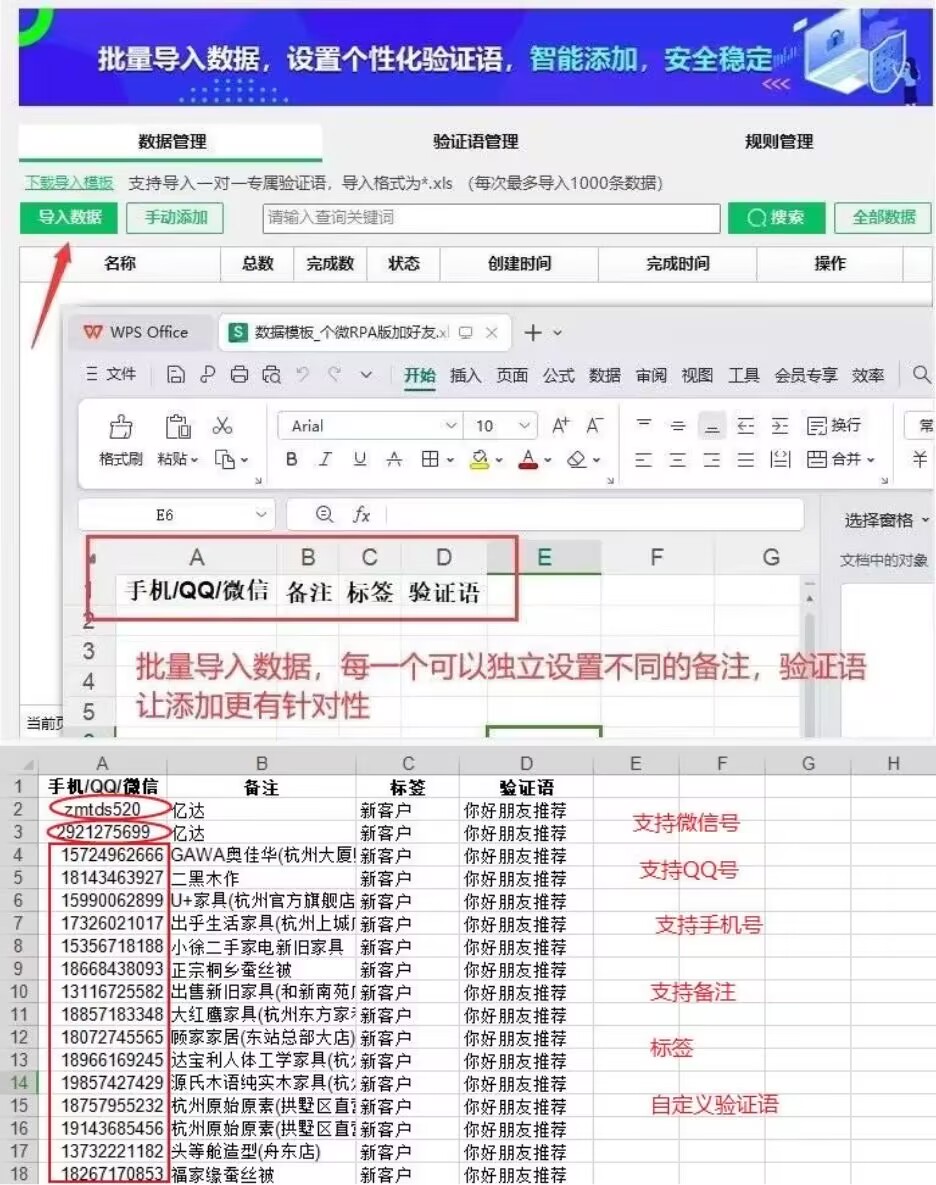
Task: Click the Save icon in quick toolbar
Action: pyautogui.click(x=176, y=375)
